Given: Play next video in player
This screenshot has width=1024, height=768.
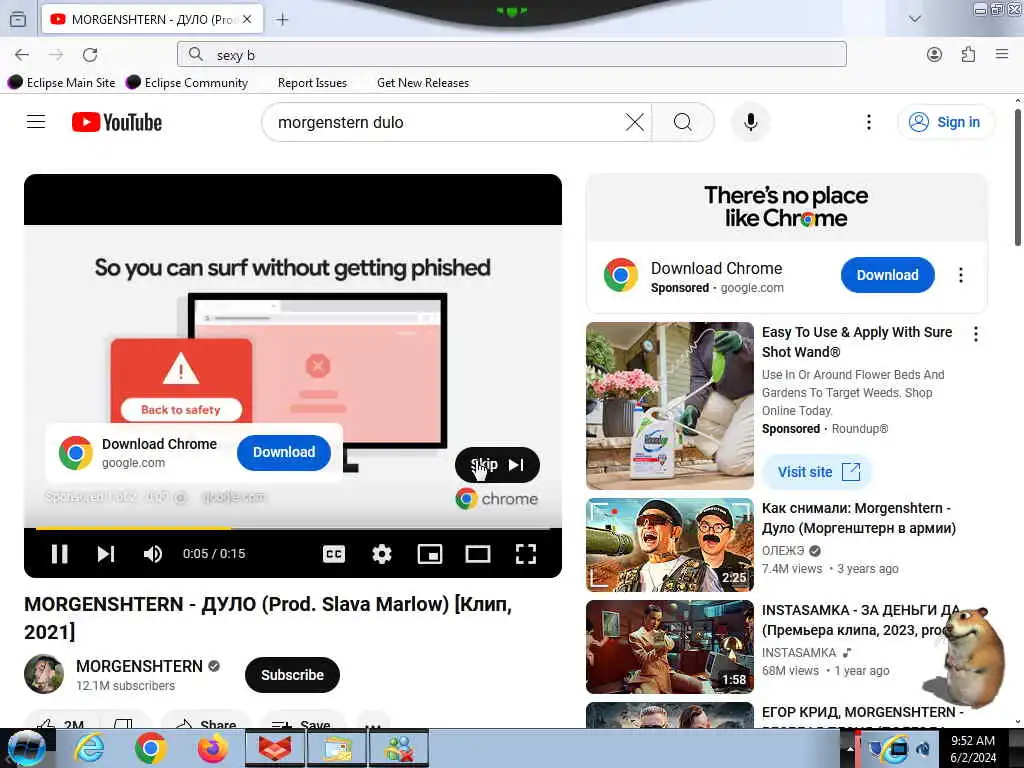Looking at the screenshot, I should [x=106, y=554].
